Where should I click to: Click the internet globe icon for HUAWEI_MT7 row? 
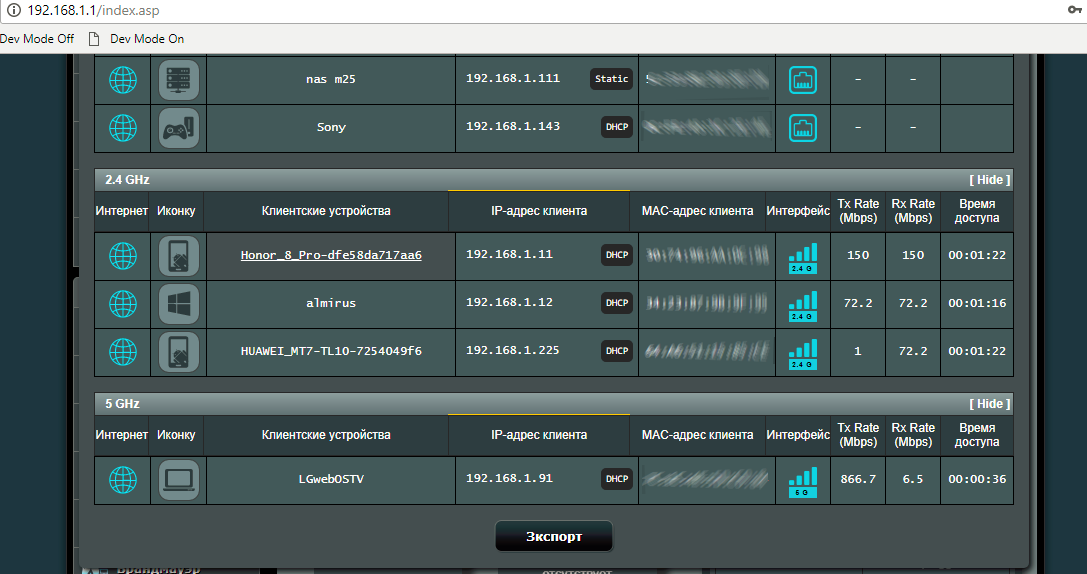(x=122, y=352)
